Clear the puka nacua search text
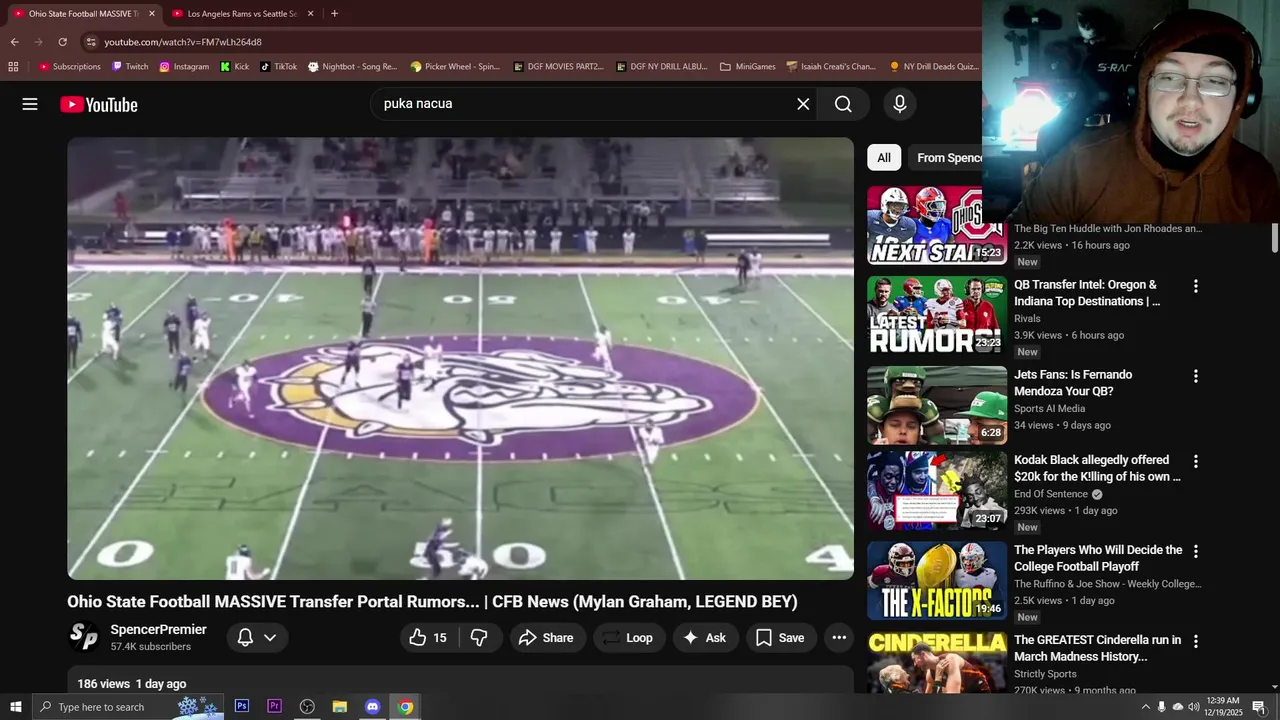The image size is (1280, 720). [x=803, y=104]
